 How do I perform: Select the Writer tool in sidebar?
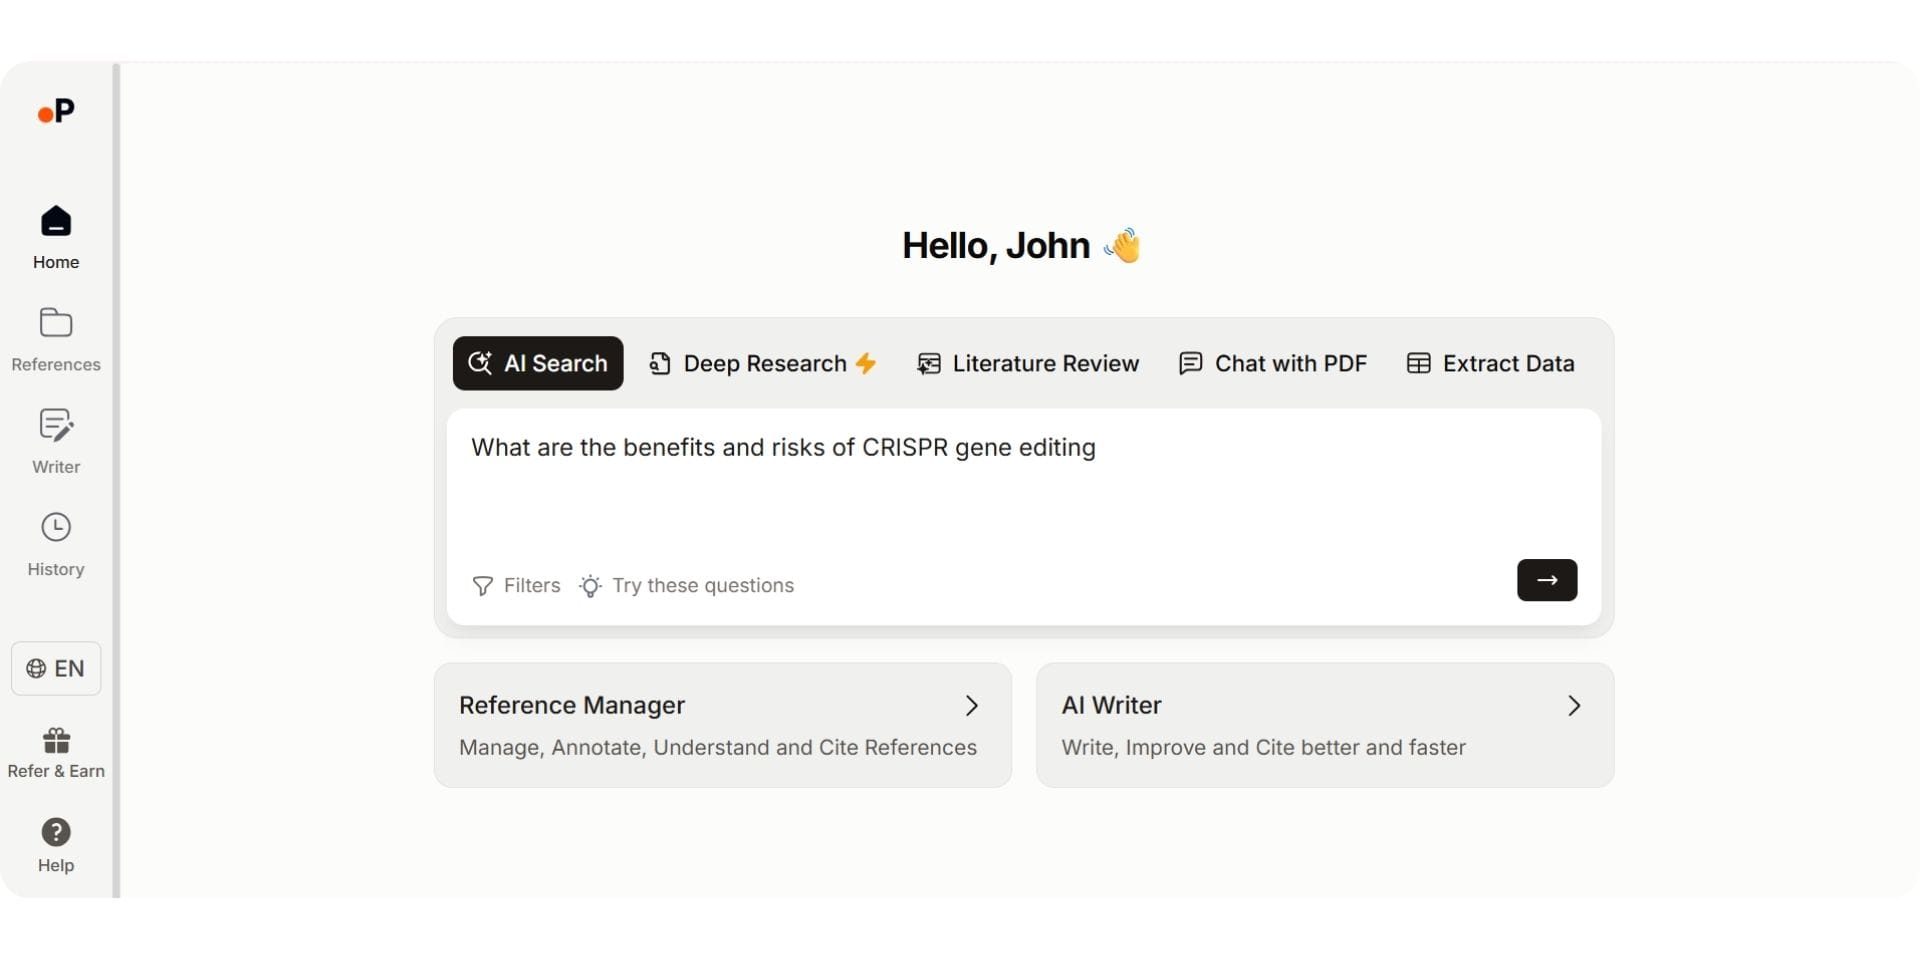pyautogui.click(x=55, y=441)
